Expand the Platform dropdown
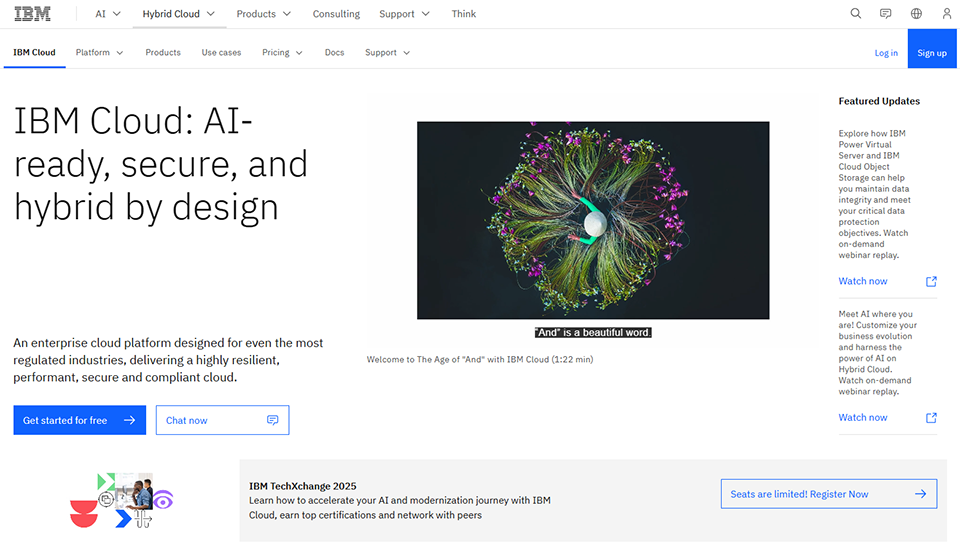Viewport: 960px width, 546px height. click(99, 53)
